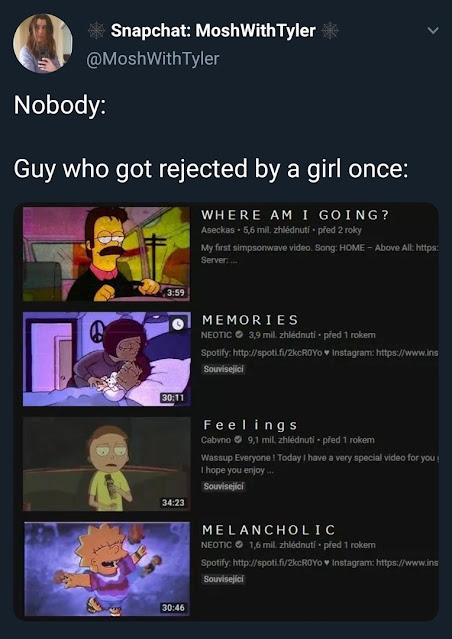Open MoshWithTyler's profile avatar
This screenshot has width=452, height=639.
coord(43,43)
